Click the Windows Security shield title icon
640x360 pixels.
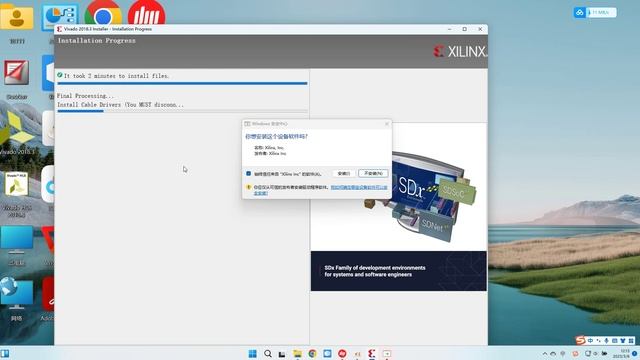coord(247,124)
